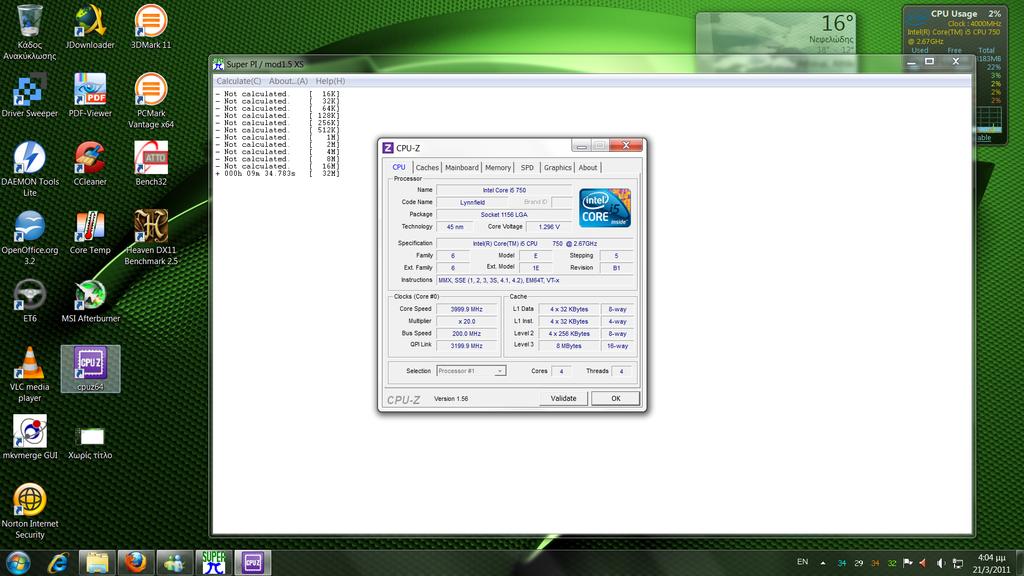
Task: Open PDF-Viewer desktop shortcut
Action: pyautogui.click(x=90, y=95)
